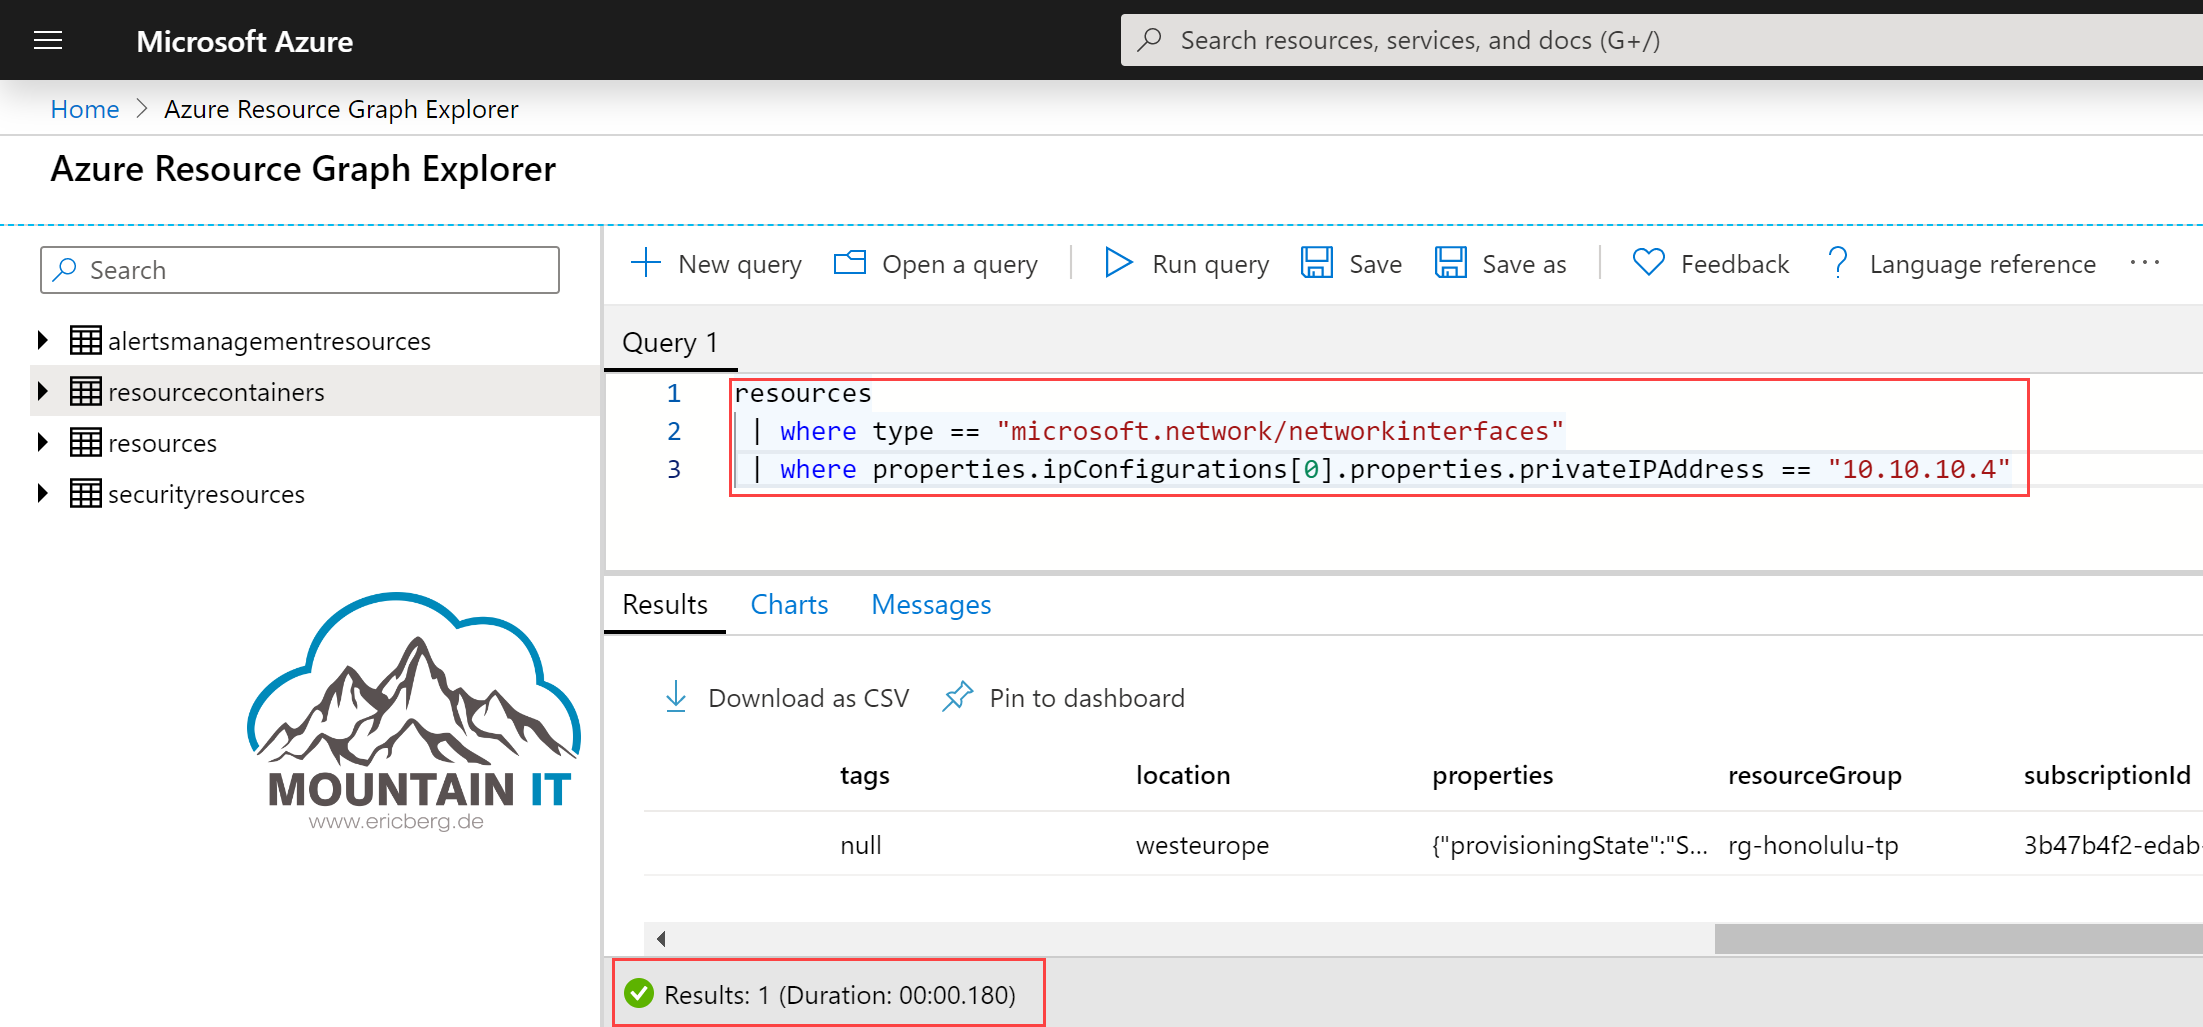Click the Open a query folder icon

[x=850, y=263]
